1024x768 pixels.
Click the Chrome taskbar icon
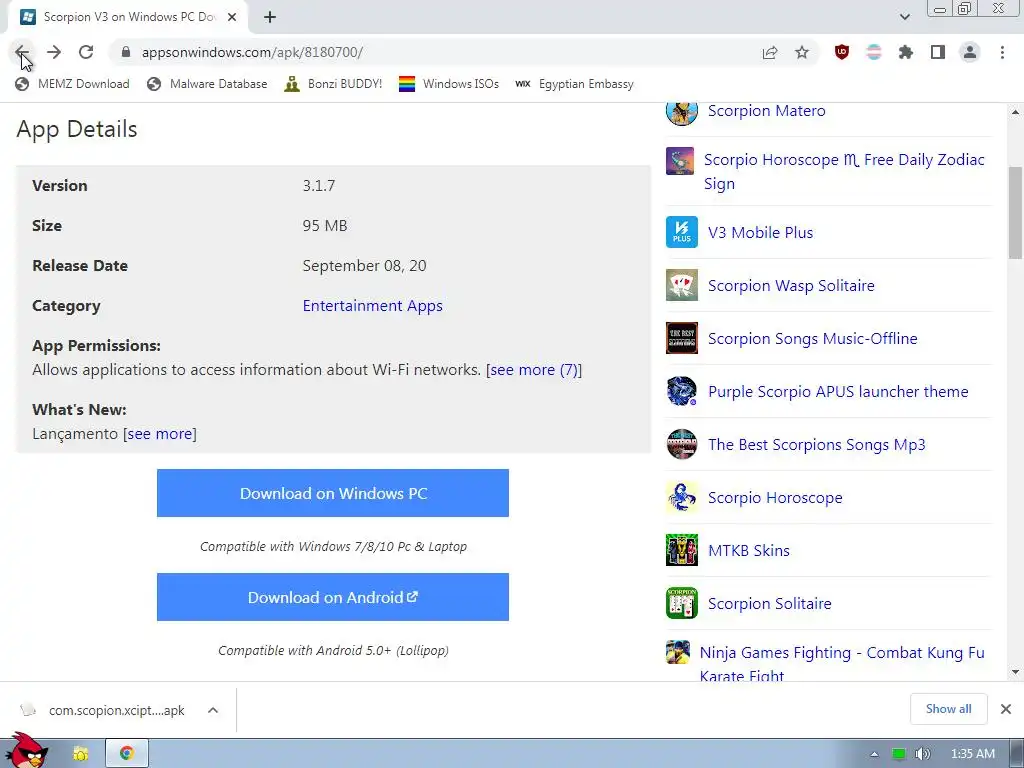127,754
